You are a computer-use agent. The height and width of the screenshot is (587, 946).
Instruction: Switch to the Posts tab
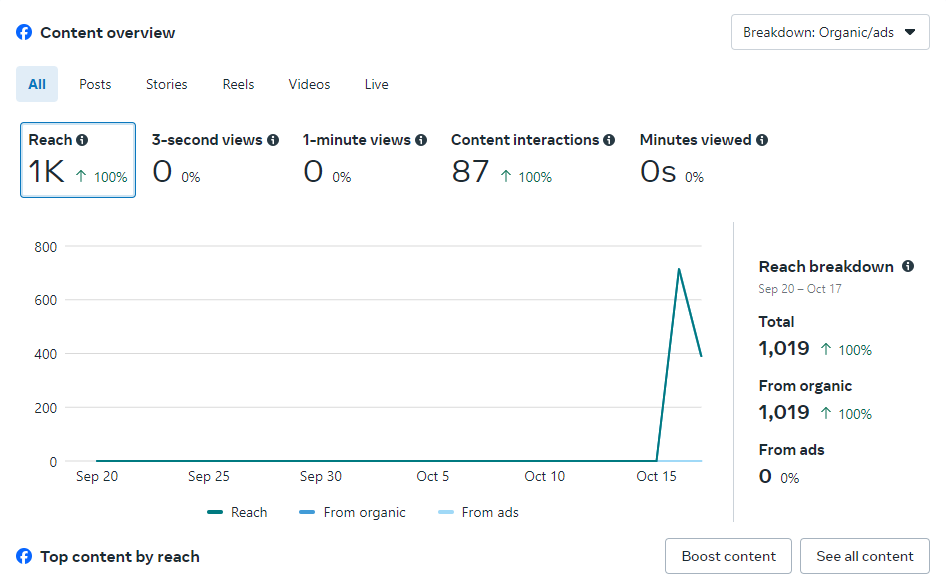click(95, 85)
